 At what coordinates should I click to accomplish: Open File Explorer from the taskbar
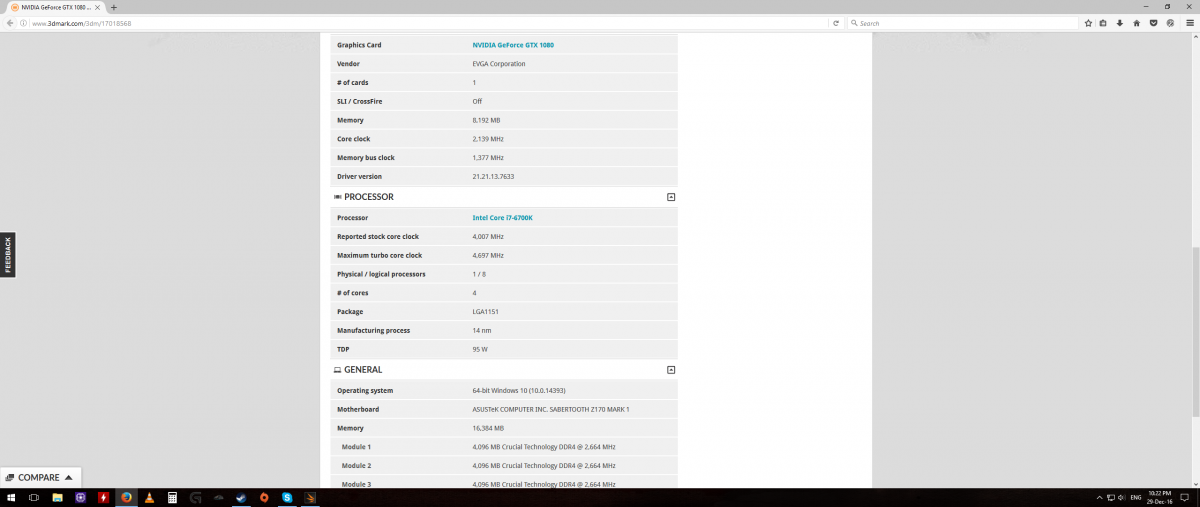[x=57, y=498]
